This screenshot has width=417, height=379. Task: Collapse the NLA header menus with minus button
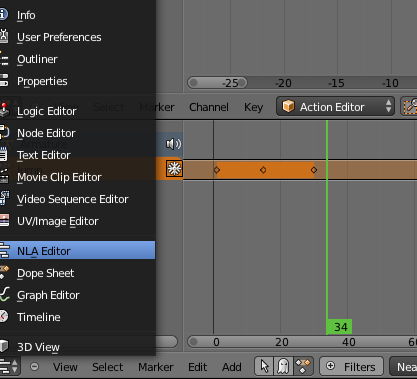pos(34,367)
